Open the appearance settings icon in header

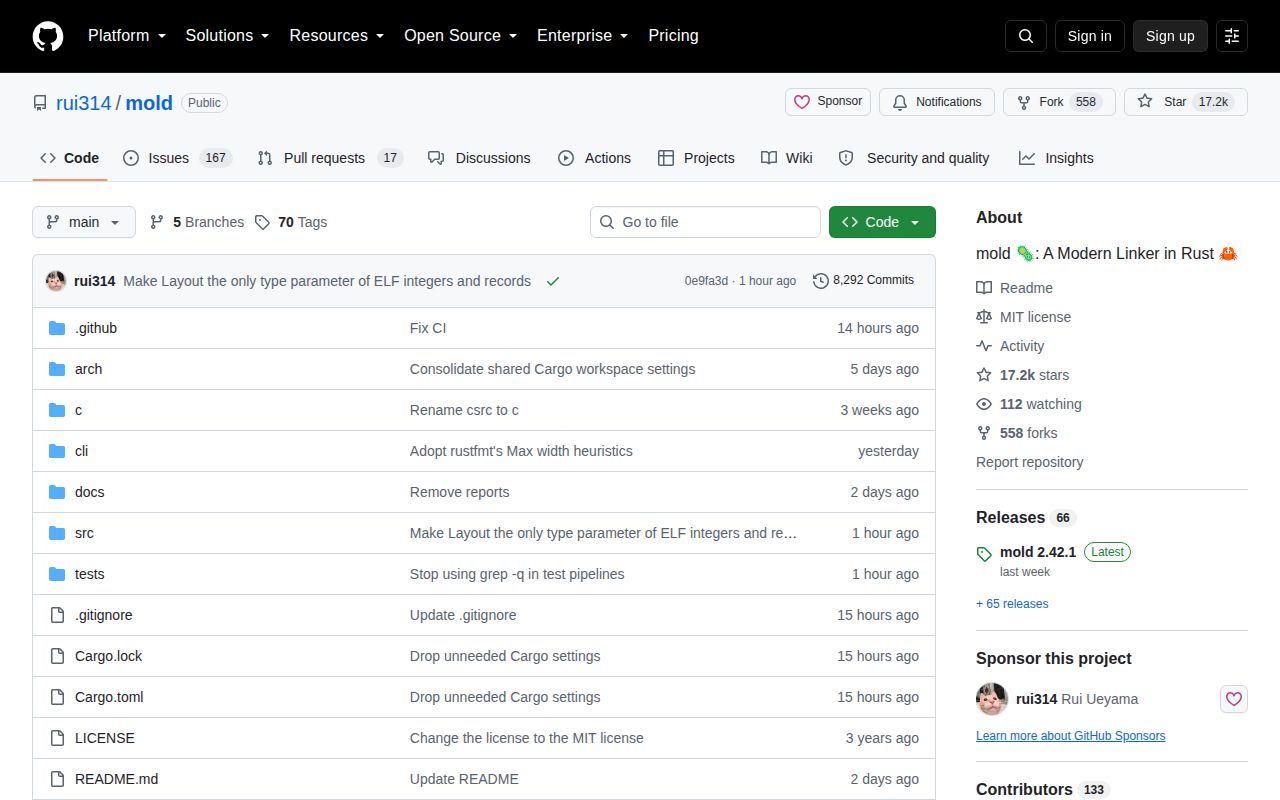click(1232, 36)
